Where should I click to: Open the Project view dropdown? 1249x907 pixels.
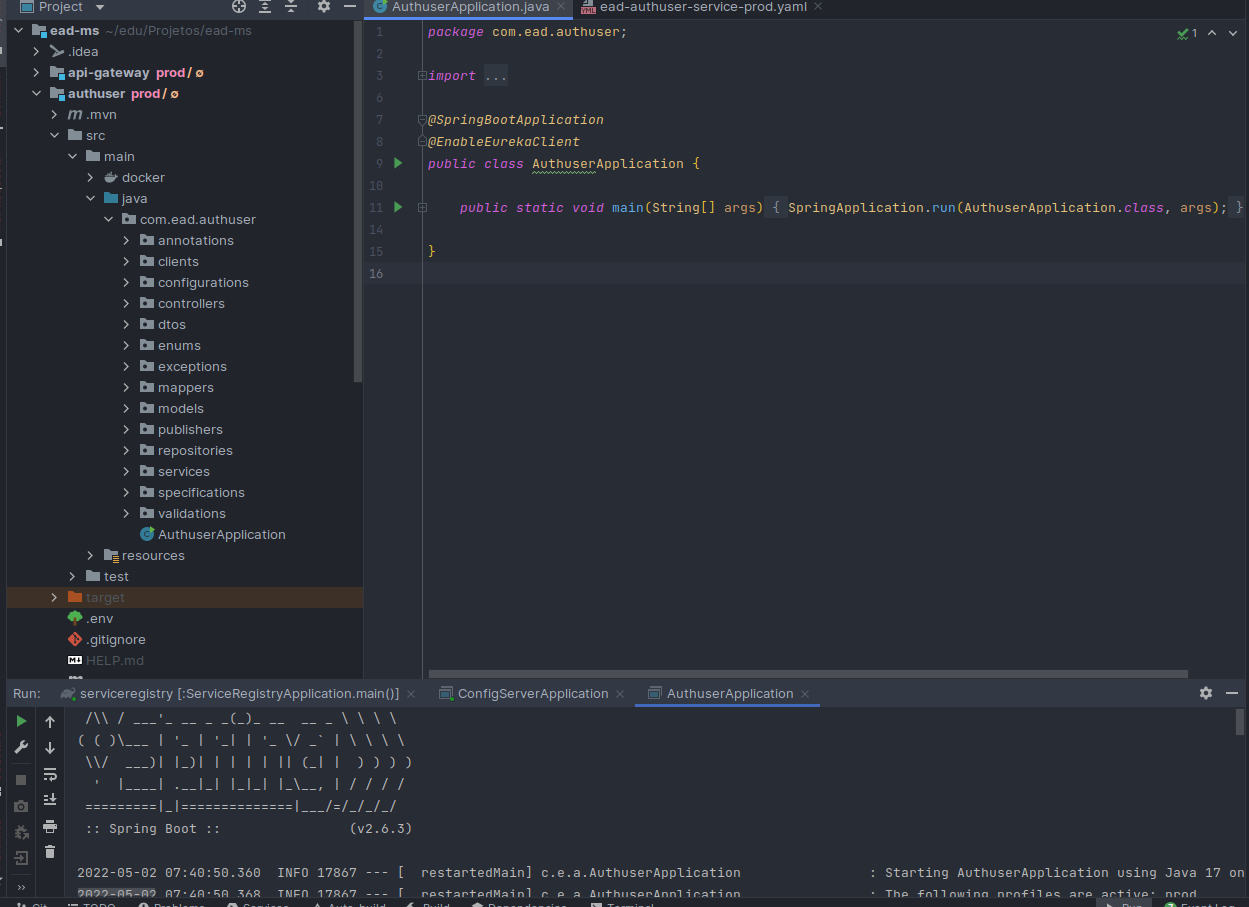(100, 7)
